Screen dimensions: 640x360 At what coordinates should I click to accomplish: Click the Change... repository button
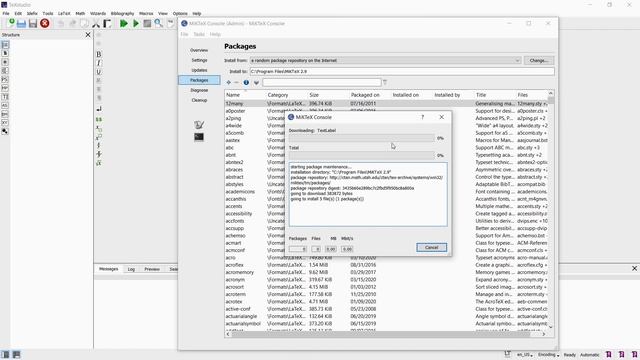click(x=539, y=60)
